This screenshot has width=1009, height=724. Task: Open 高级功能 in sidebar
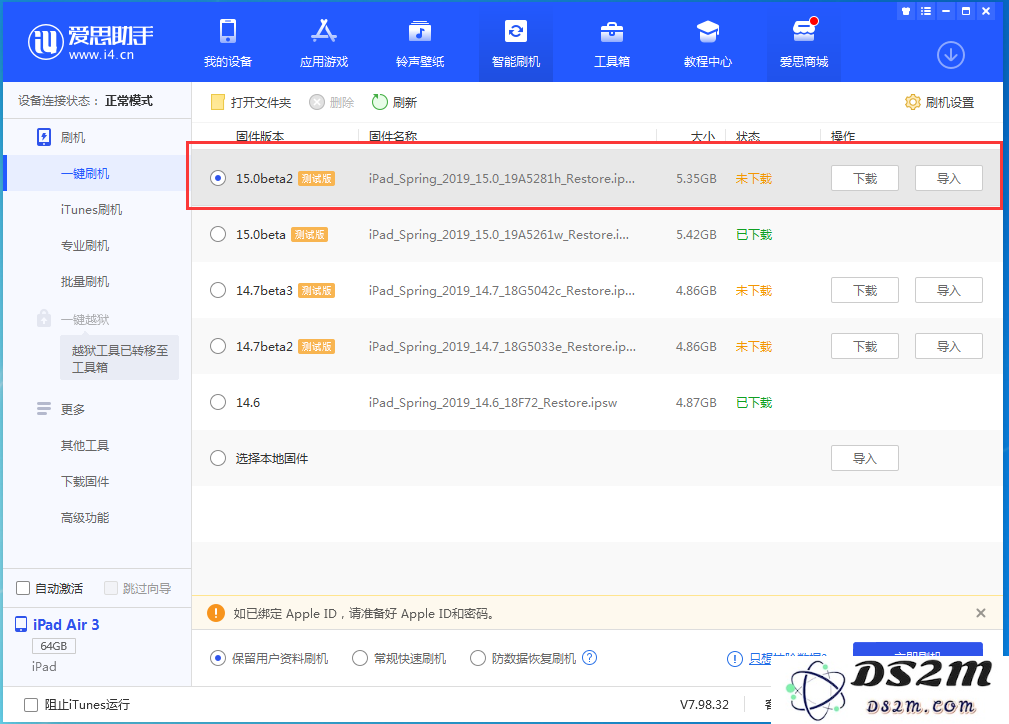point(85,517)
